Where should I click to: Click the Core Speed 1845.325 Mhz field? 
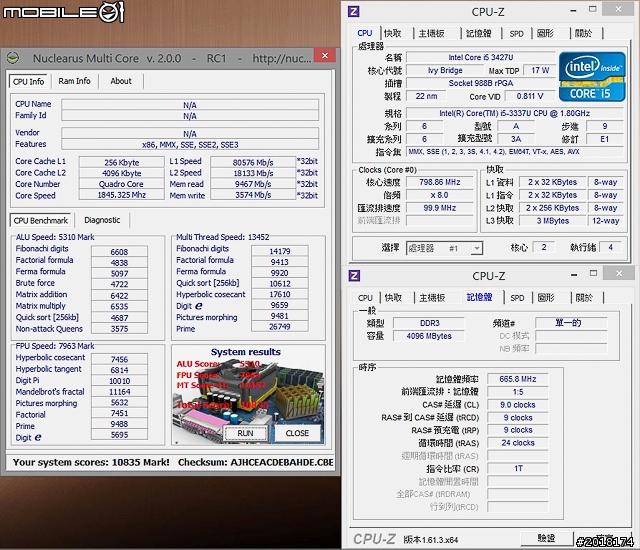click(x=122, y=195)
